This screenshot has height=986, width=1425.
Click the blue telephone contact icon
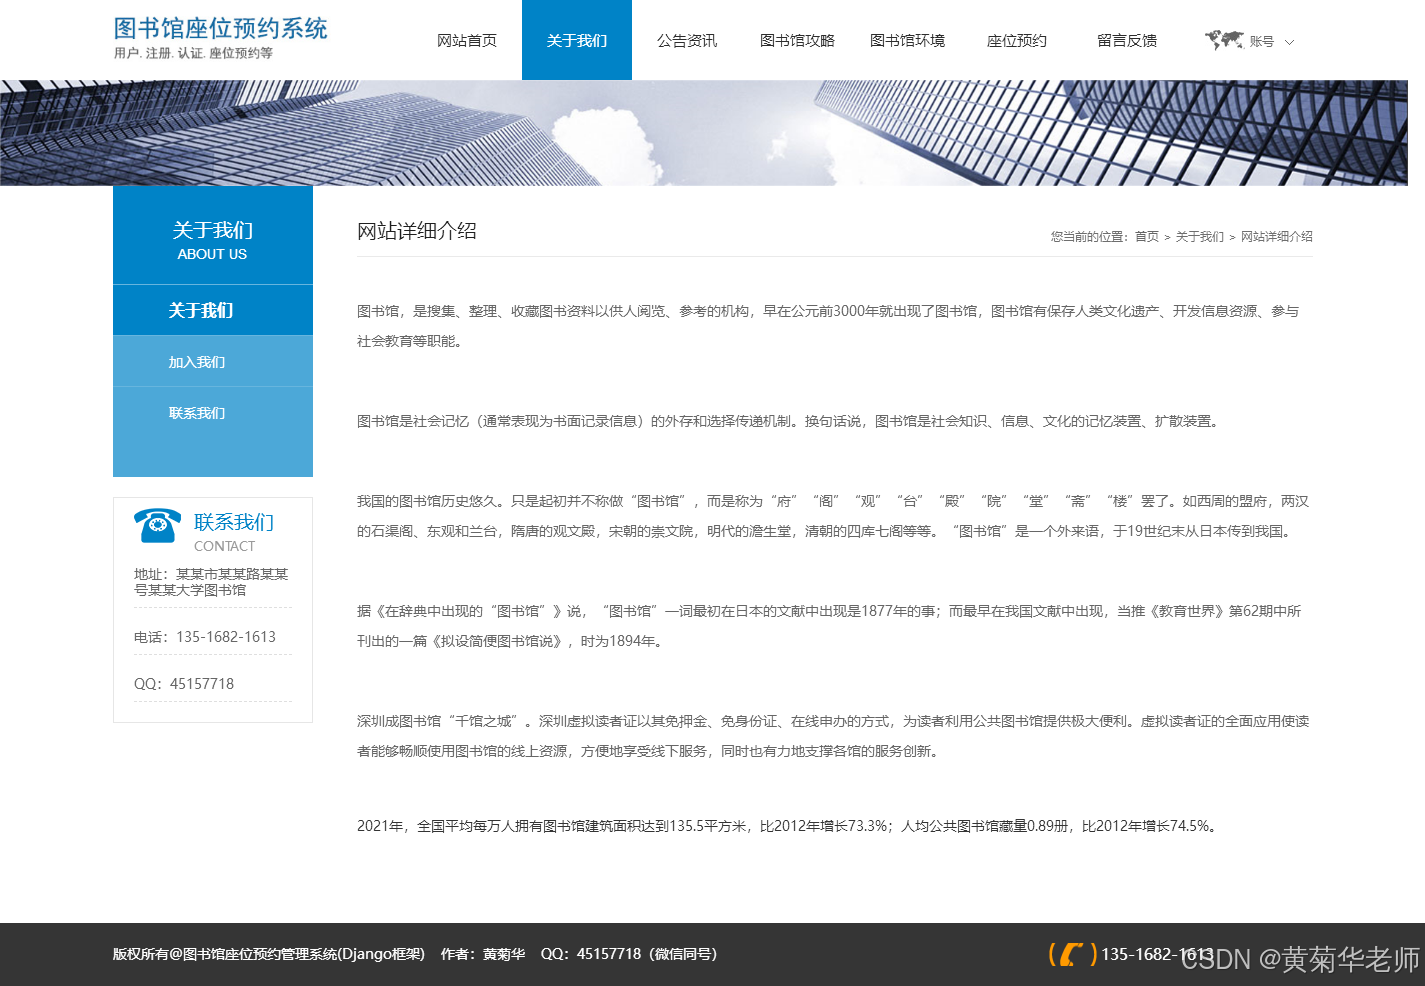coord(157,525)
